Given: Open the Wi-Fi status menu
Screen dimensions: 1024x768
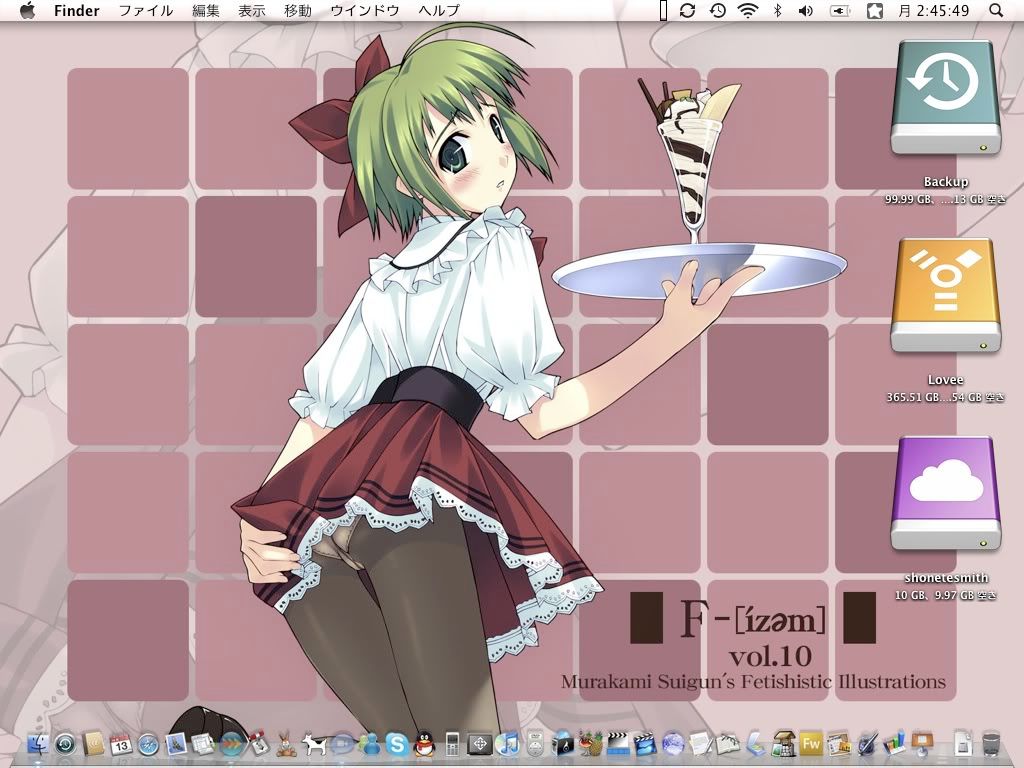Looking at the screenshot, I should [x=748, y=10].
